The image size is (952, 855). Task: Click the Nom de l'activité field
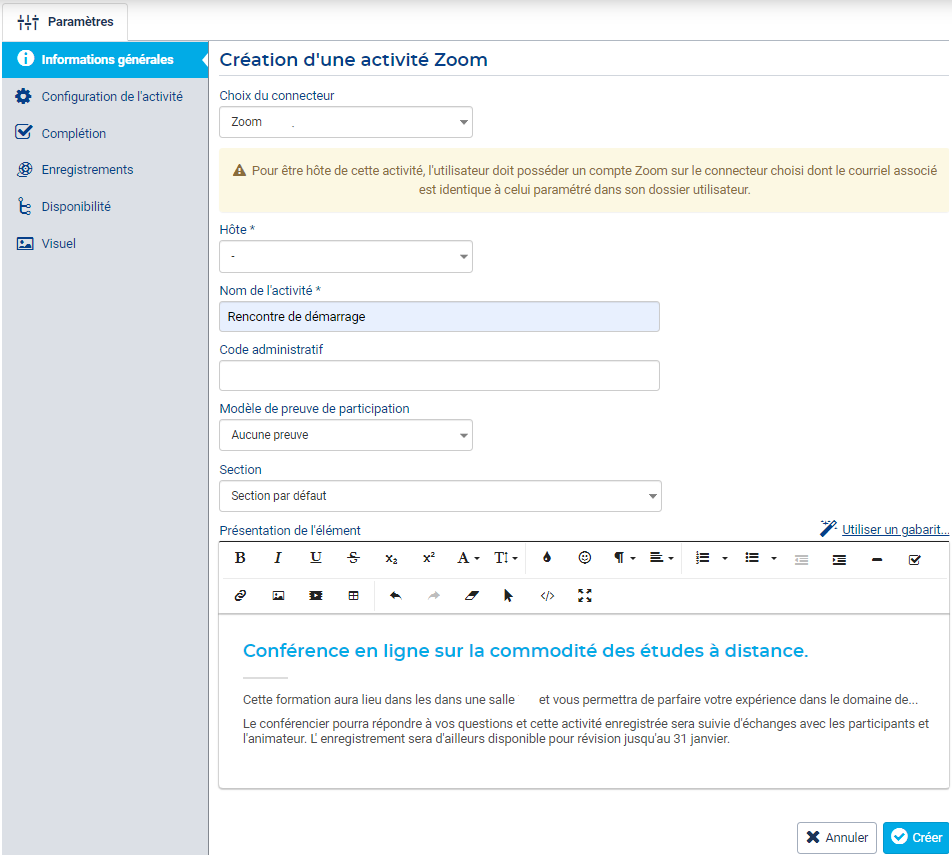[x=439, y=316]
